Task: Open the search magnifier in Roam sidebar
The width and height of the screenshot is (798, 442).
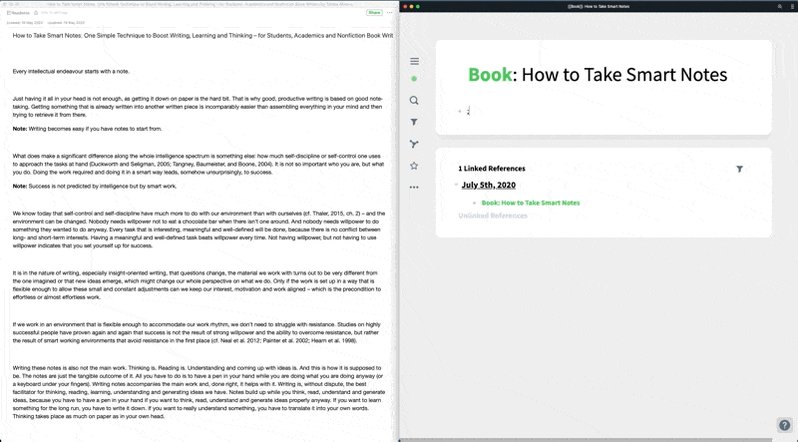Action: point(414,100)
